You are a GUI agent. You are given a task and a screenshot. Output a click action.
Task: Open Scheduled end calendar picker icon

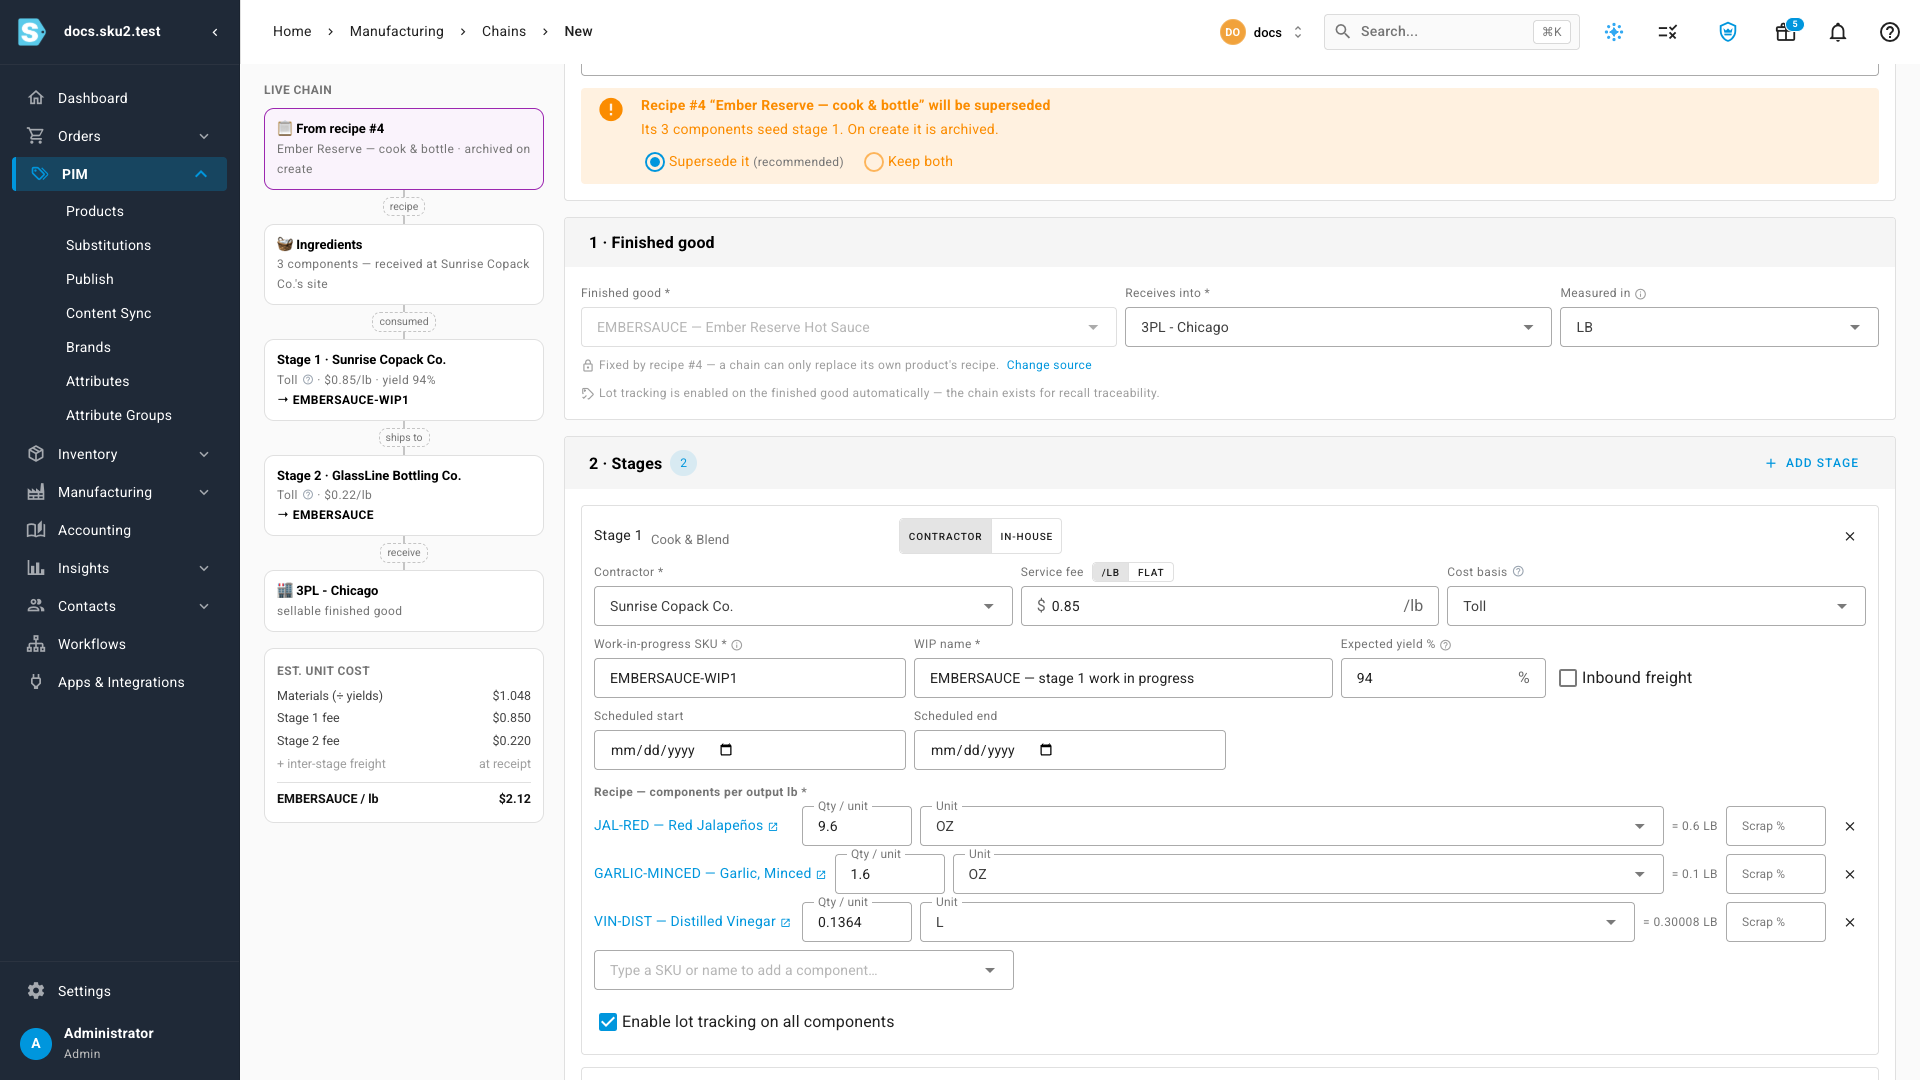1047,750
